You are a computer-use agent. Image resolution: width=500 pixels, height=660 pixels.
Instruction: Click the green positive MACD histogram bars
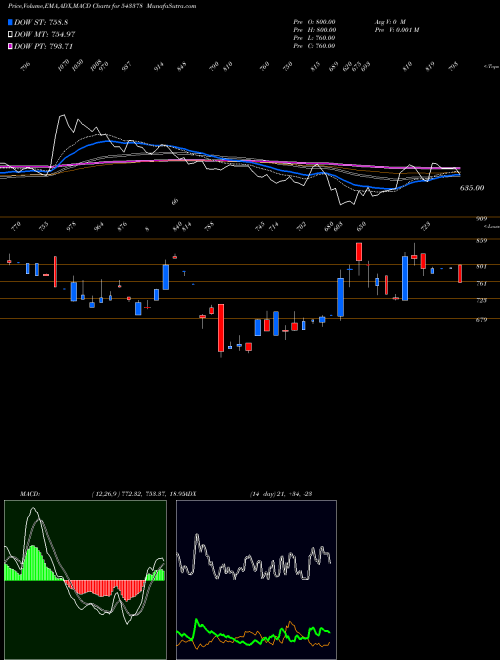coord(32,564)
